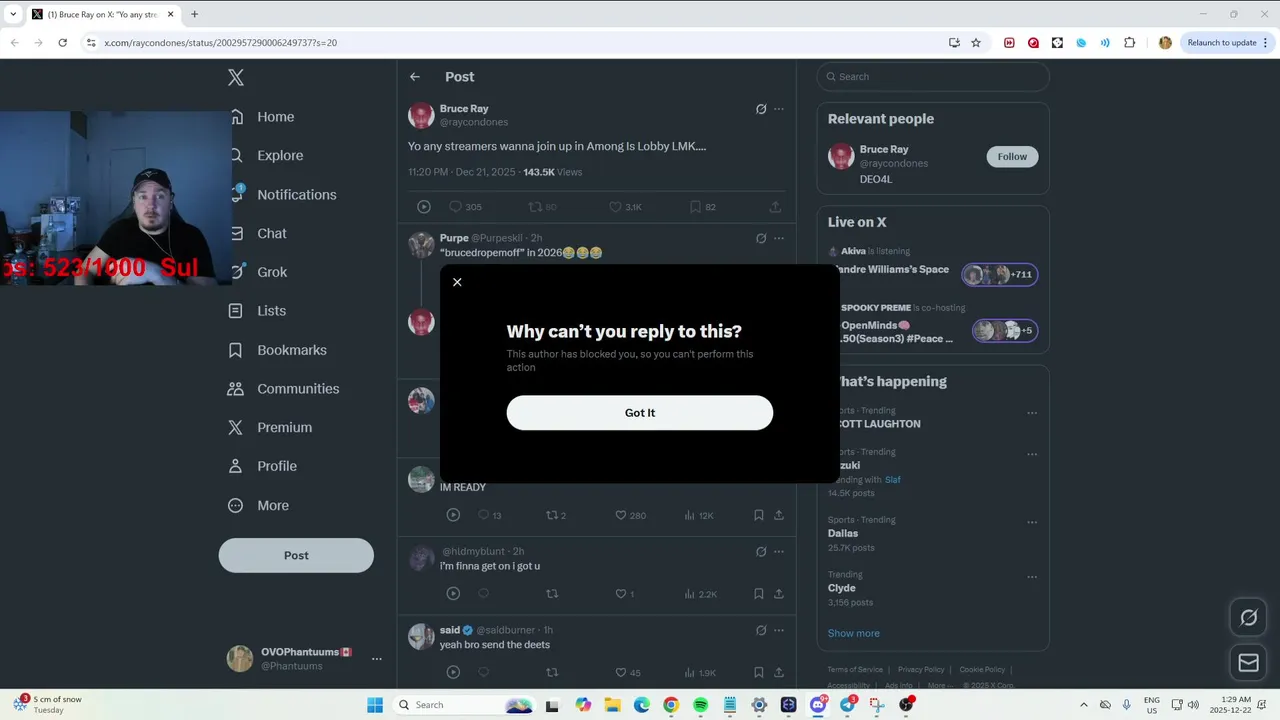Image resolution: width=1280 pixels, height=720 pixels.
Task: Click the reply icon showing 305
Action: tap(455, 207)
